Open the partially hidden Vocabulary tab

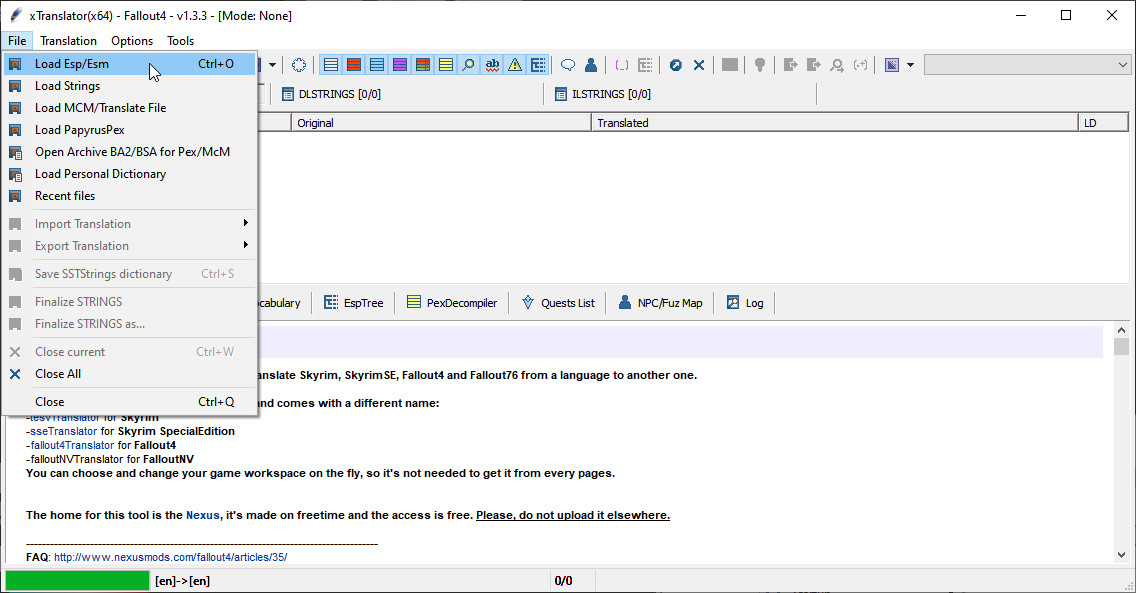click(279, 303)
